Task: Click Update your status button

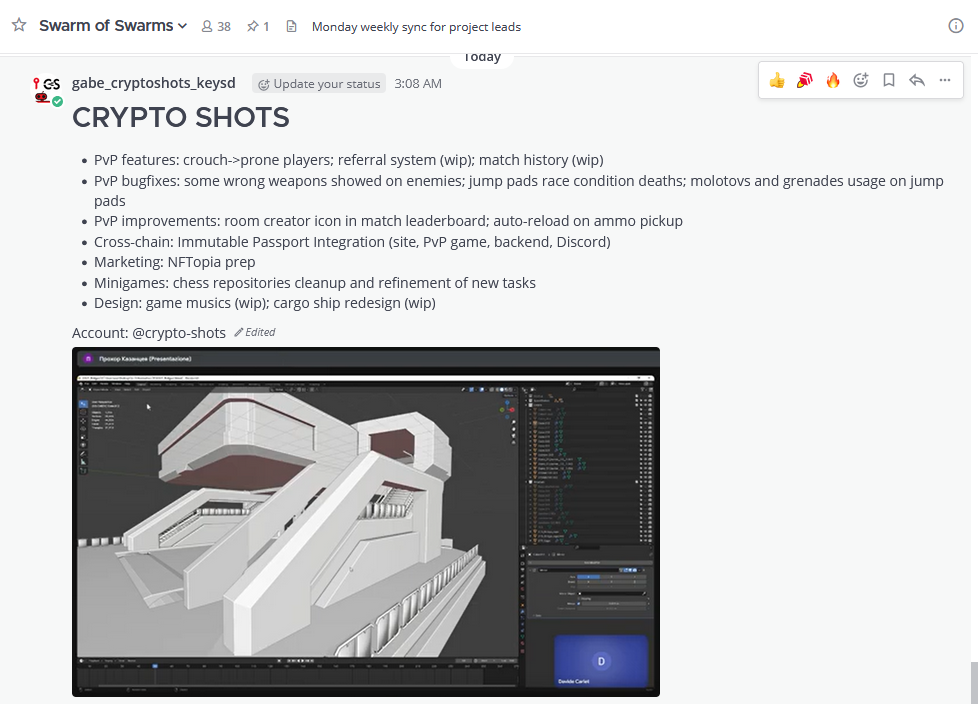Action: [x=319, y=84]
